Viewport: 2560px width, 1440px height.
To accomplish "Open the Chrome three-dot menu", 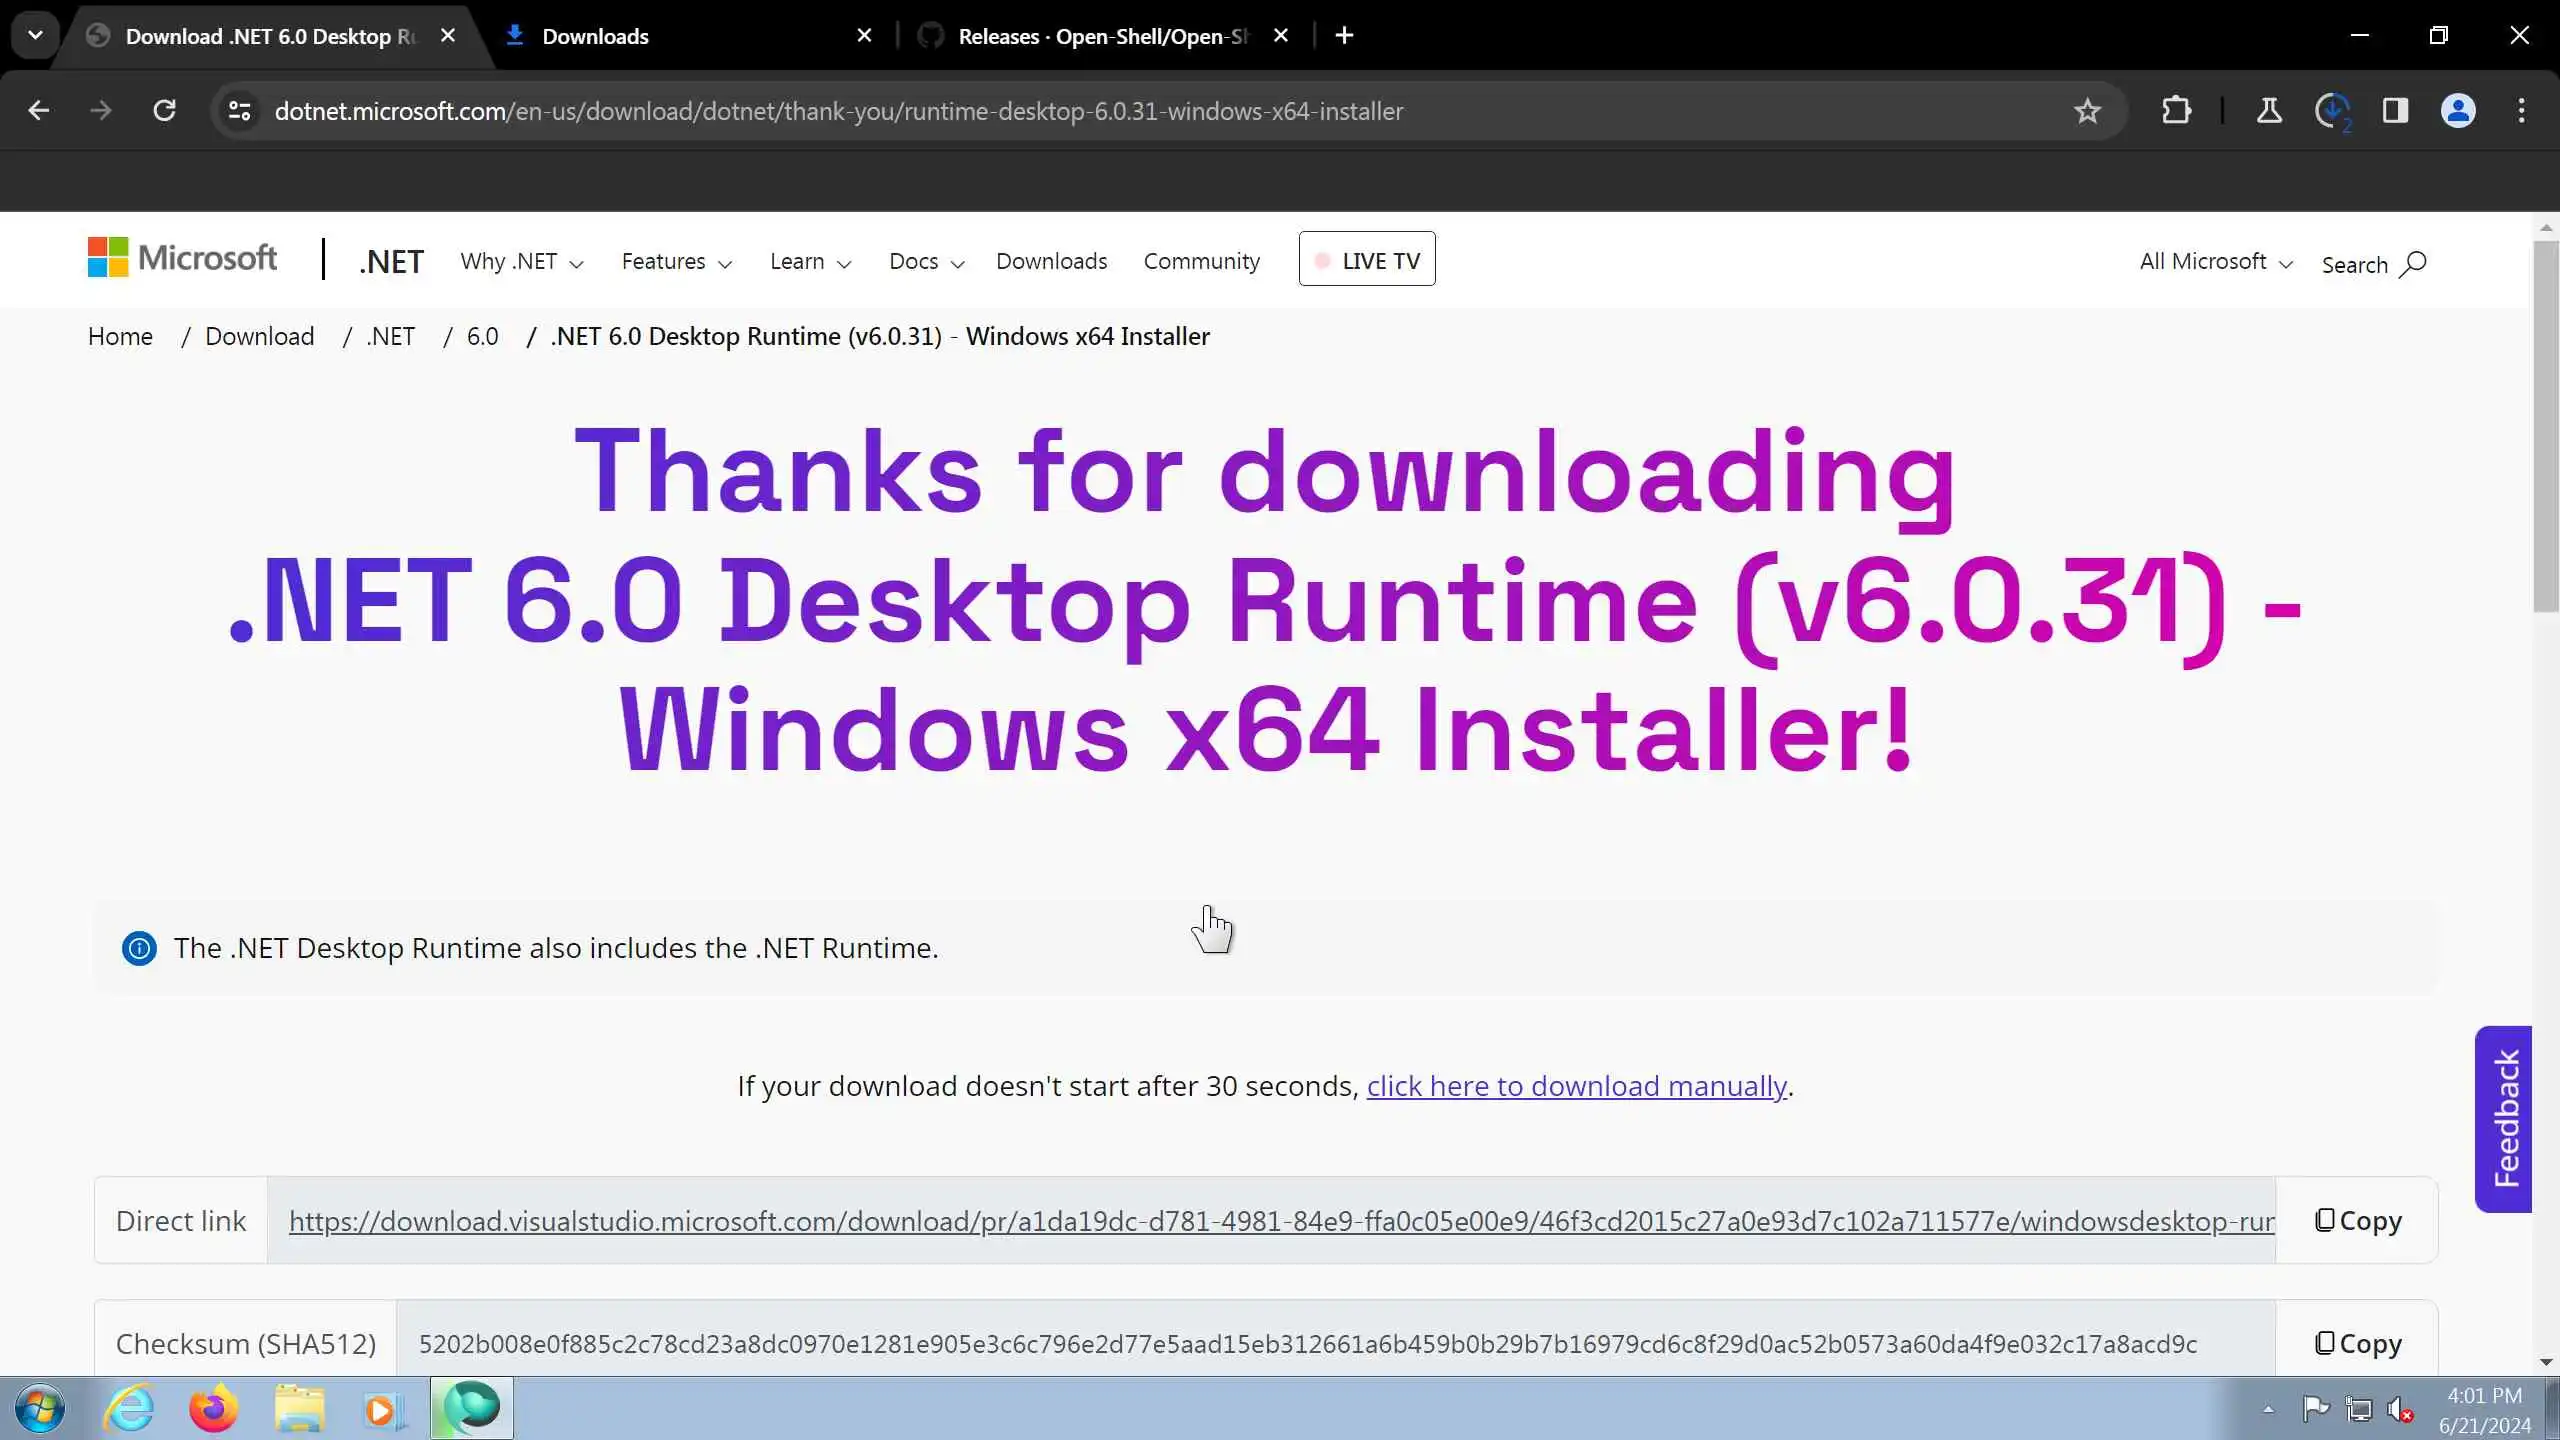I will (2521, 111).
